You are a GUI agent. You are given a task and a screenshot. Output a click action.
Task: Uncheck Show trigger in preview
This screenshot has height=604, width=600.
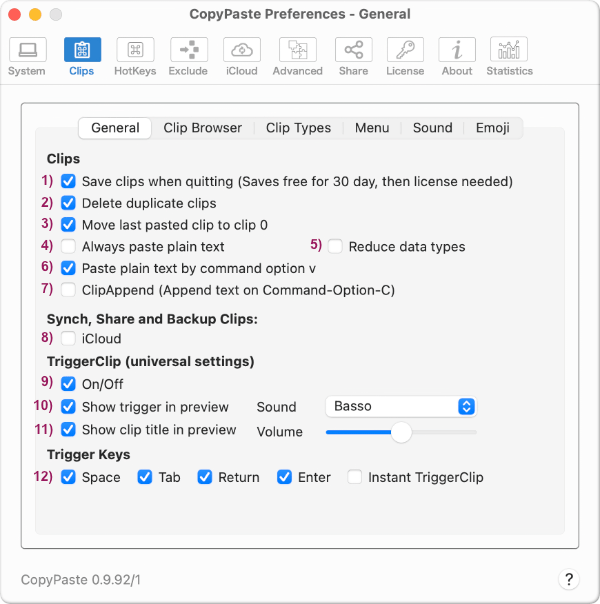point(68,407)
